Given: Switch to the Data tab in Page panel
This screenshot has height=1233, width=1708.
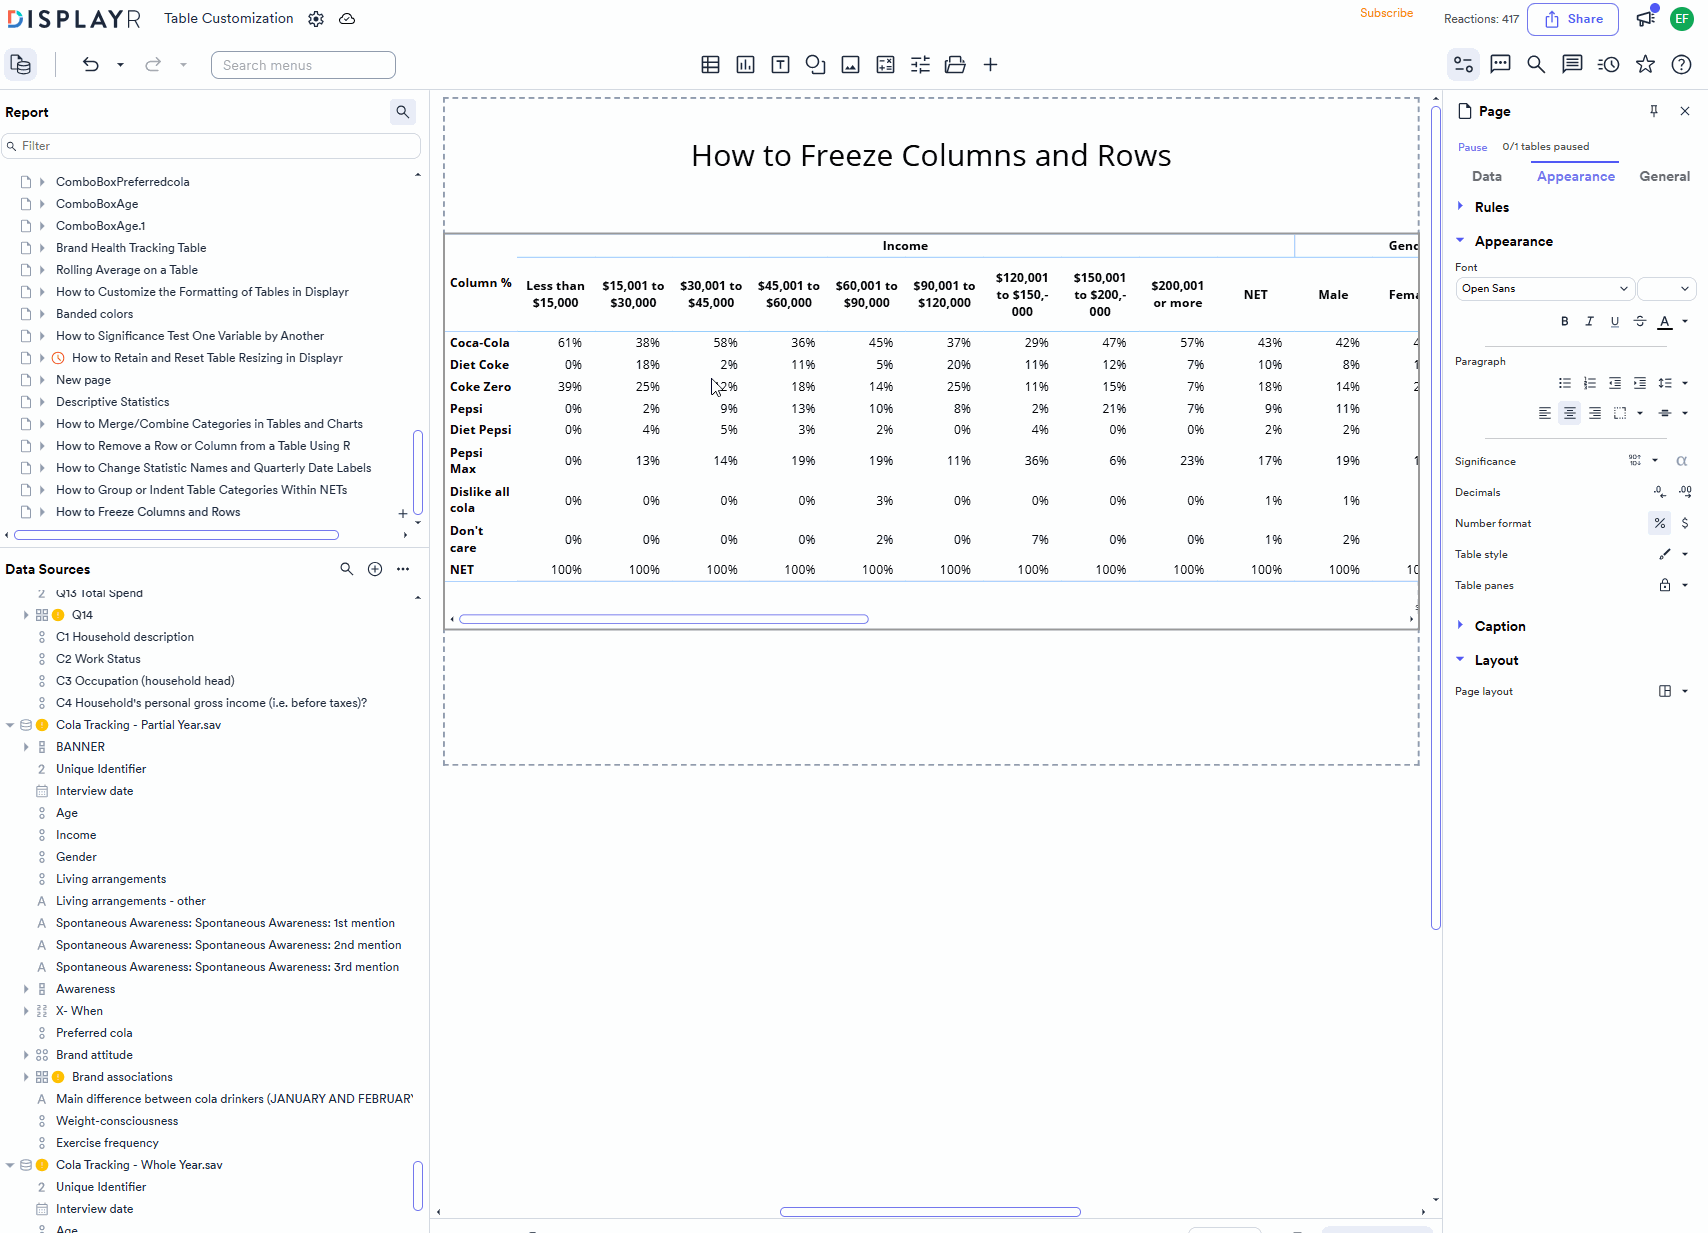Looking at the screenshot, I should coord(1487,176).
